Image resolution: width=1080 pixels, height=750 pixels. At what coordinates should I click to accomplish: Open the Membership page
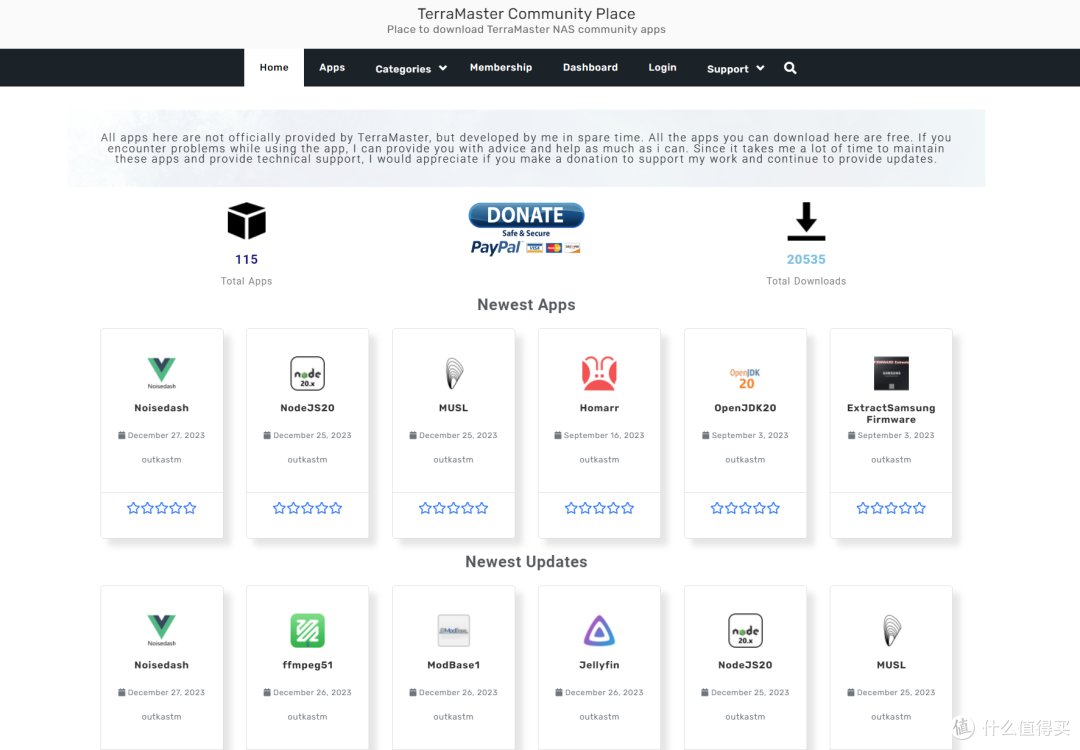[501, 67]
